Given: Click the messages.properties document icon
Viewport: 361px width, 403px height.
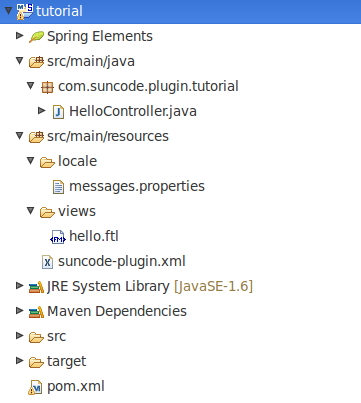Looking at the screenshot, I should (58, 187).
